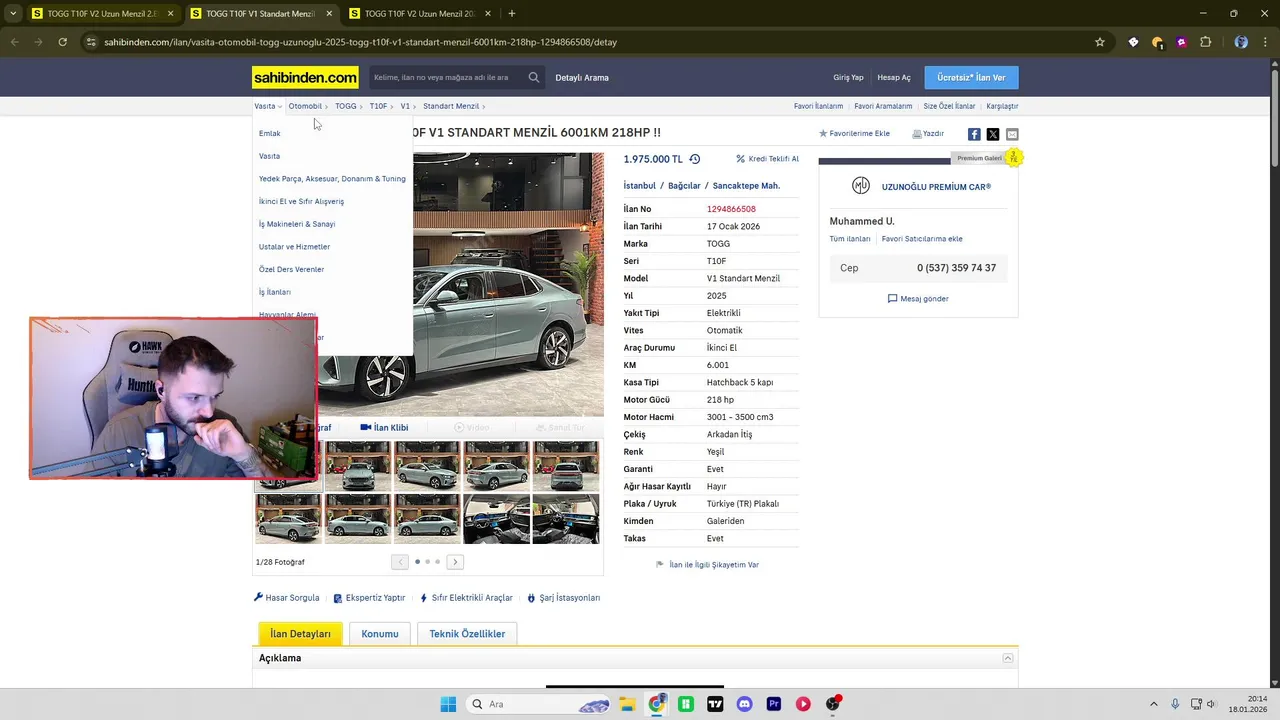Share listing on X
Screen dimensions: 1280x720
pyautogui.click(x=993, y=134)
